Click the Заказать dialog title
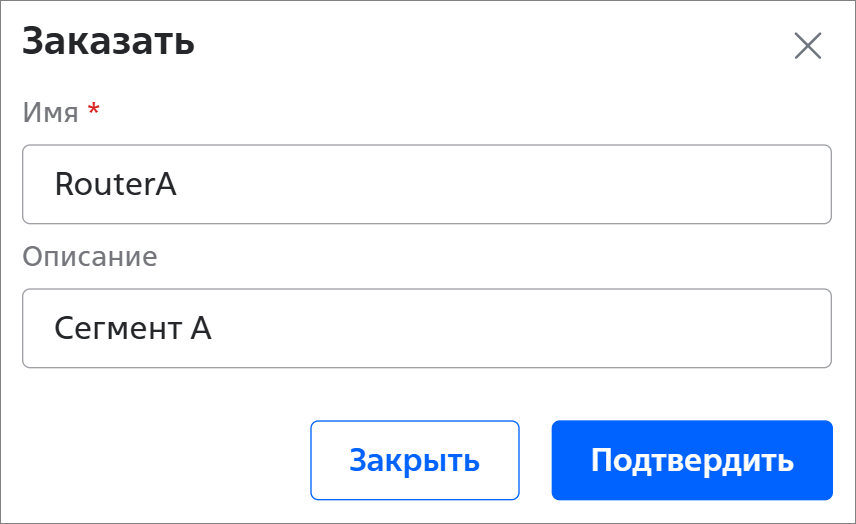856x524 pixels. [x=108, y=43]
